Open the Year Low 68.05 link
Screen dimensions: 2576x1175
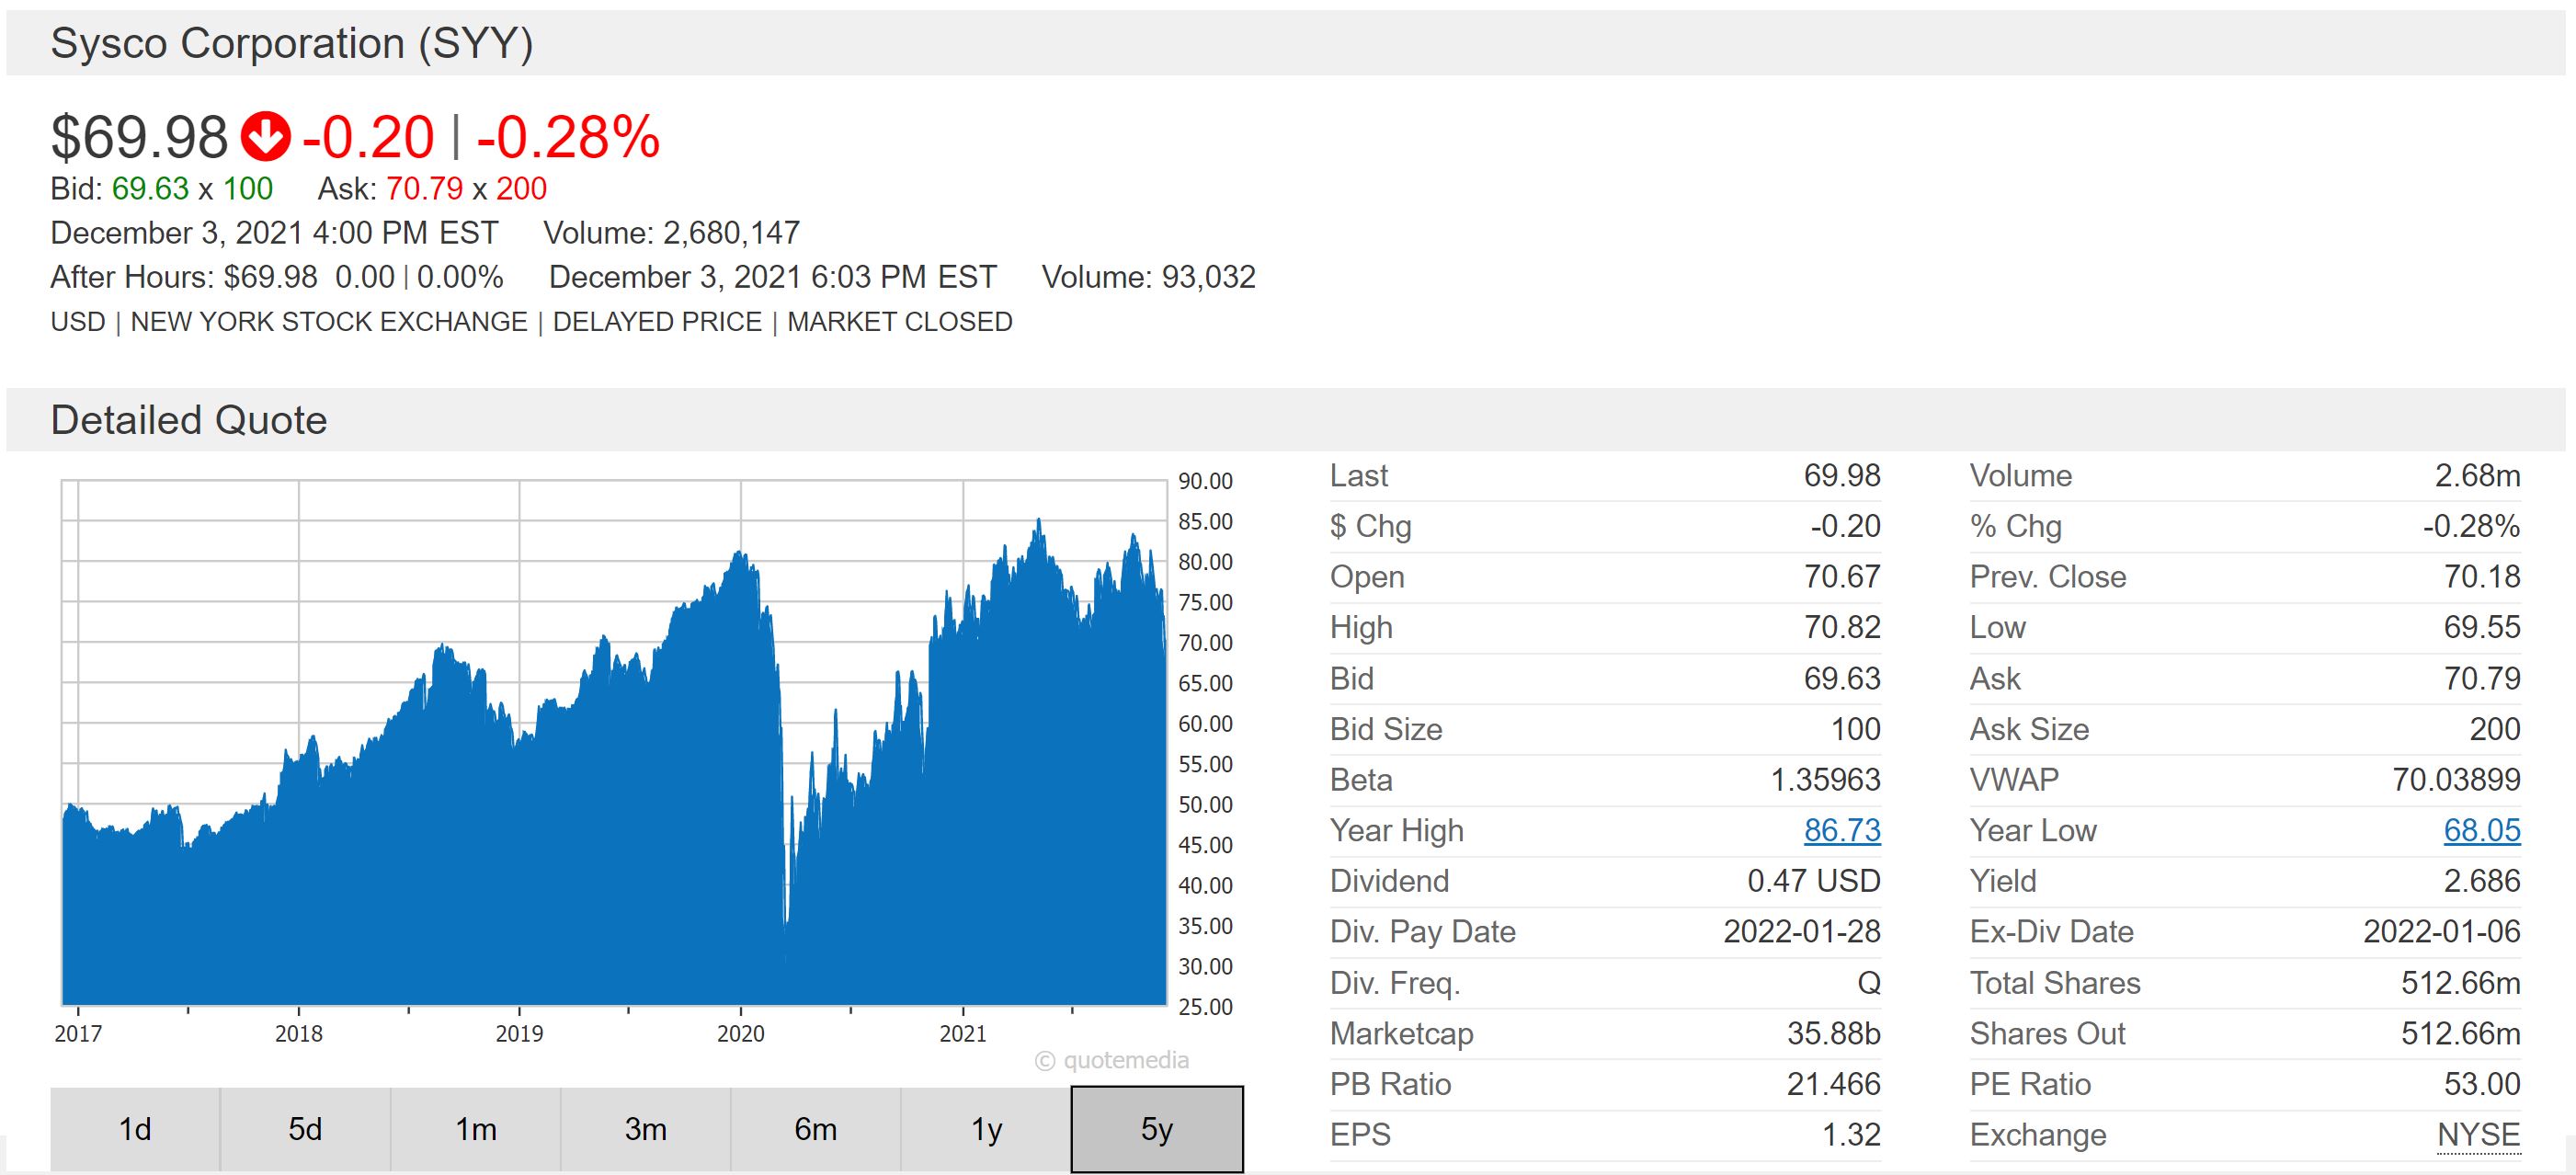point(2481,830)
